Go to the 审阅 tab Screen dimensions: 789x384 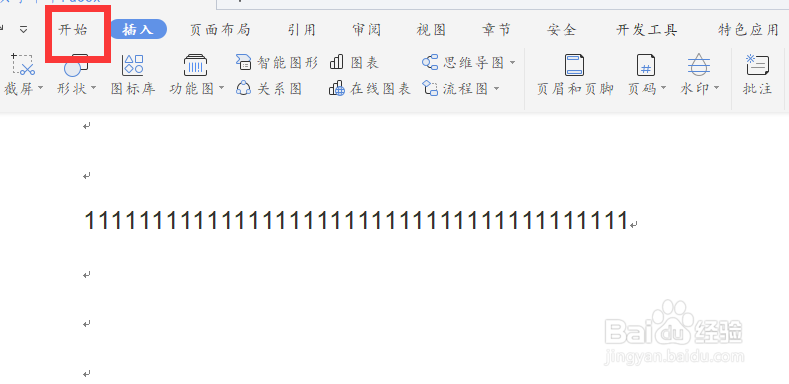(x=367, y=30)
